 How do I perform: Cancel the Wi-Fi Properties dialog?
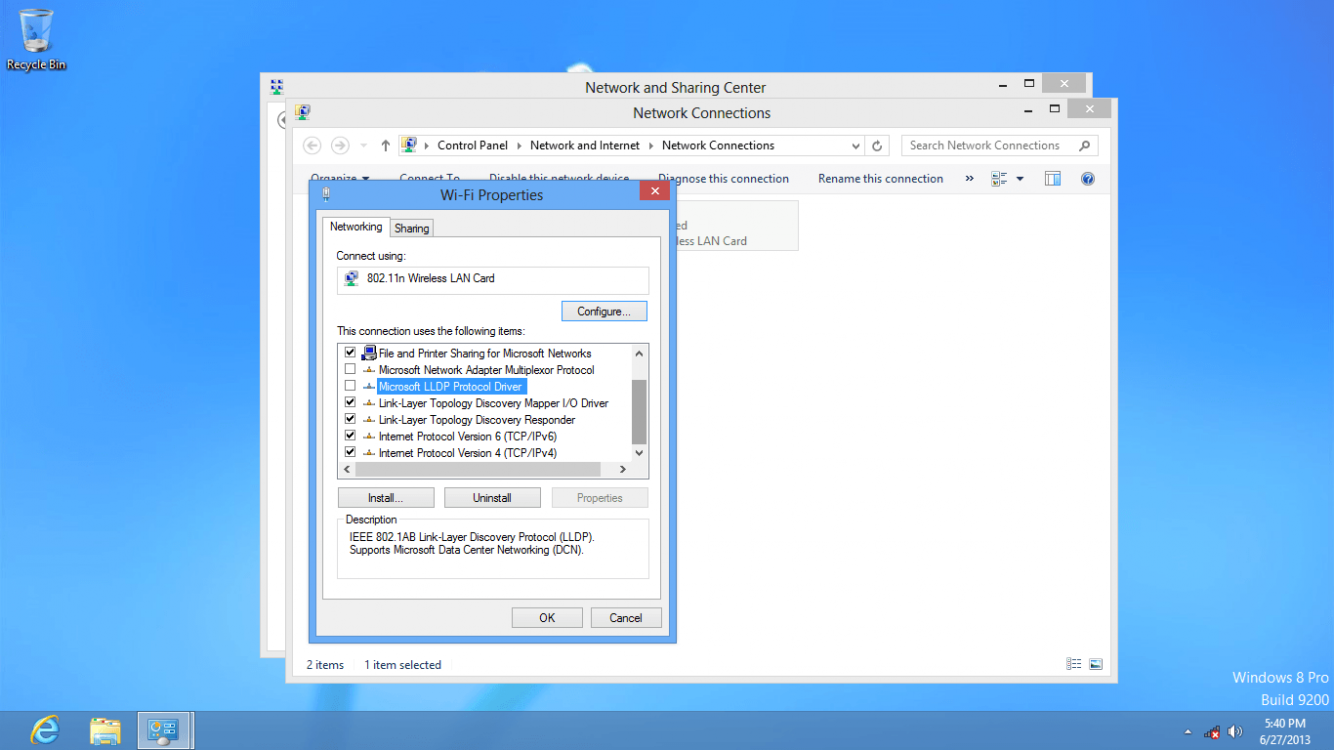626,618
